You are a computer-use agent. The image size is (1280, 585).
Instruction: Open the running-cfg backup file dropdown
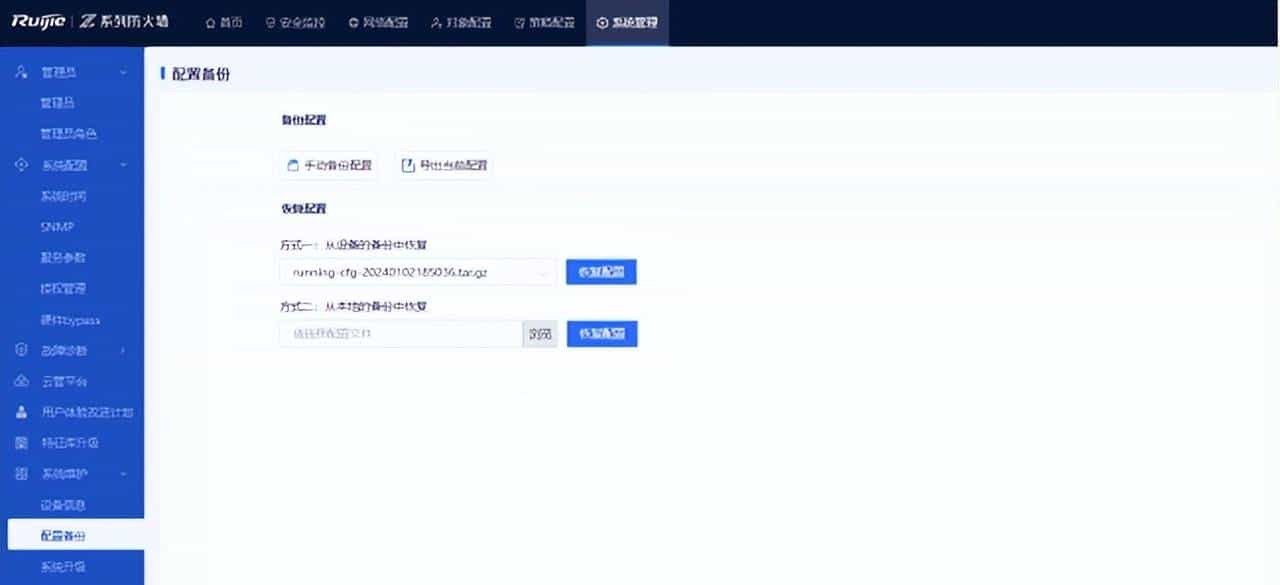tap(542, 271)
